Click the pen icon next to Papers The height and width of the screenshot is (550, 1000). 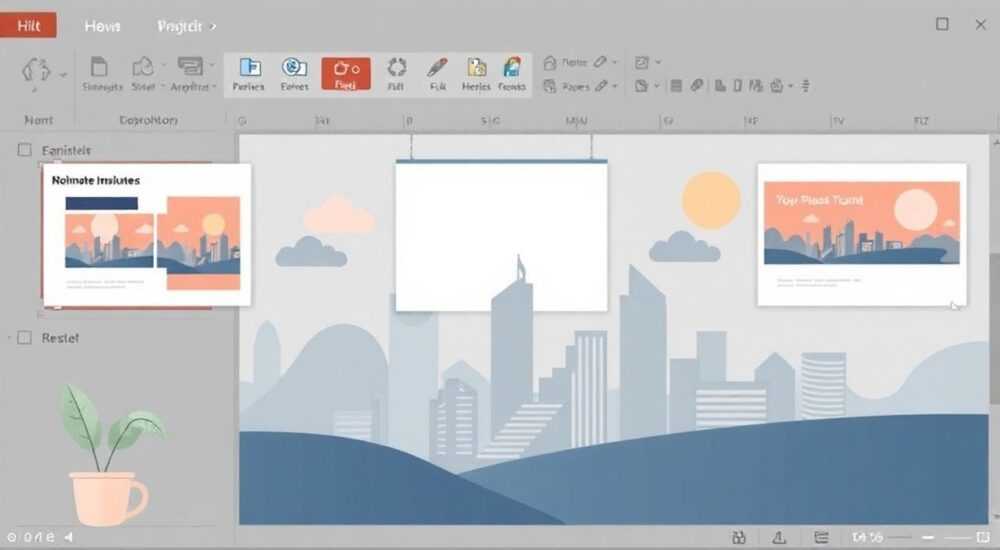pos(601,85)
